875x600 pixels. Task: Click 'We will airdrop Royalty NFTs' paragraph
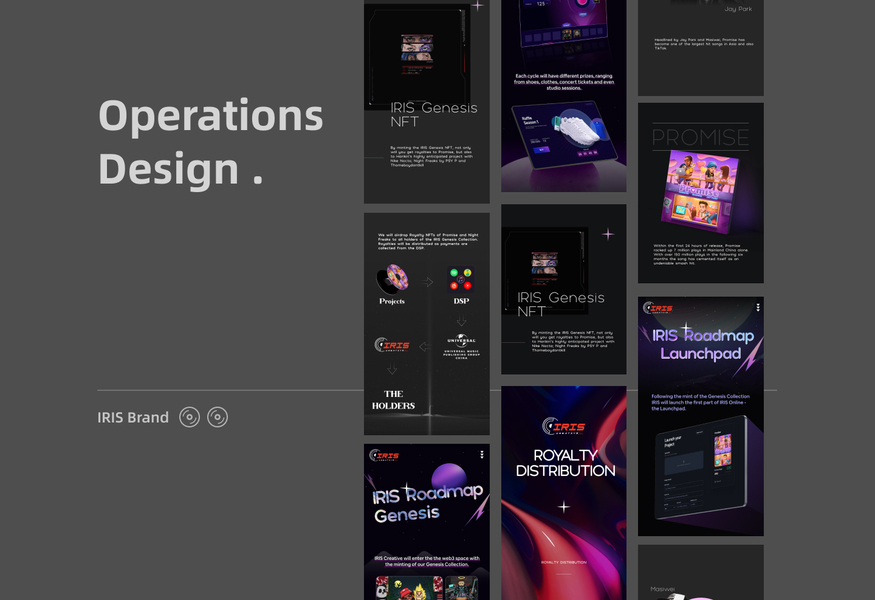[428, 241]
